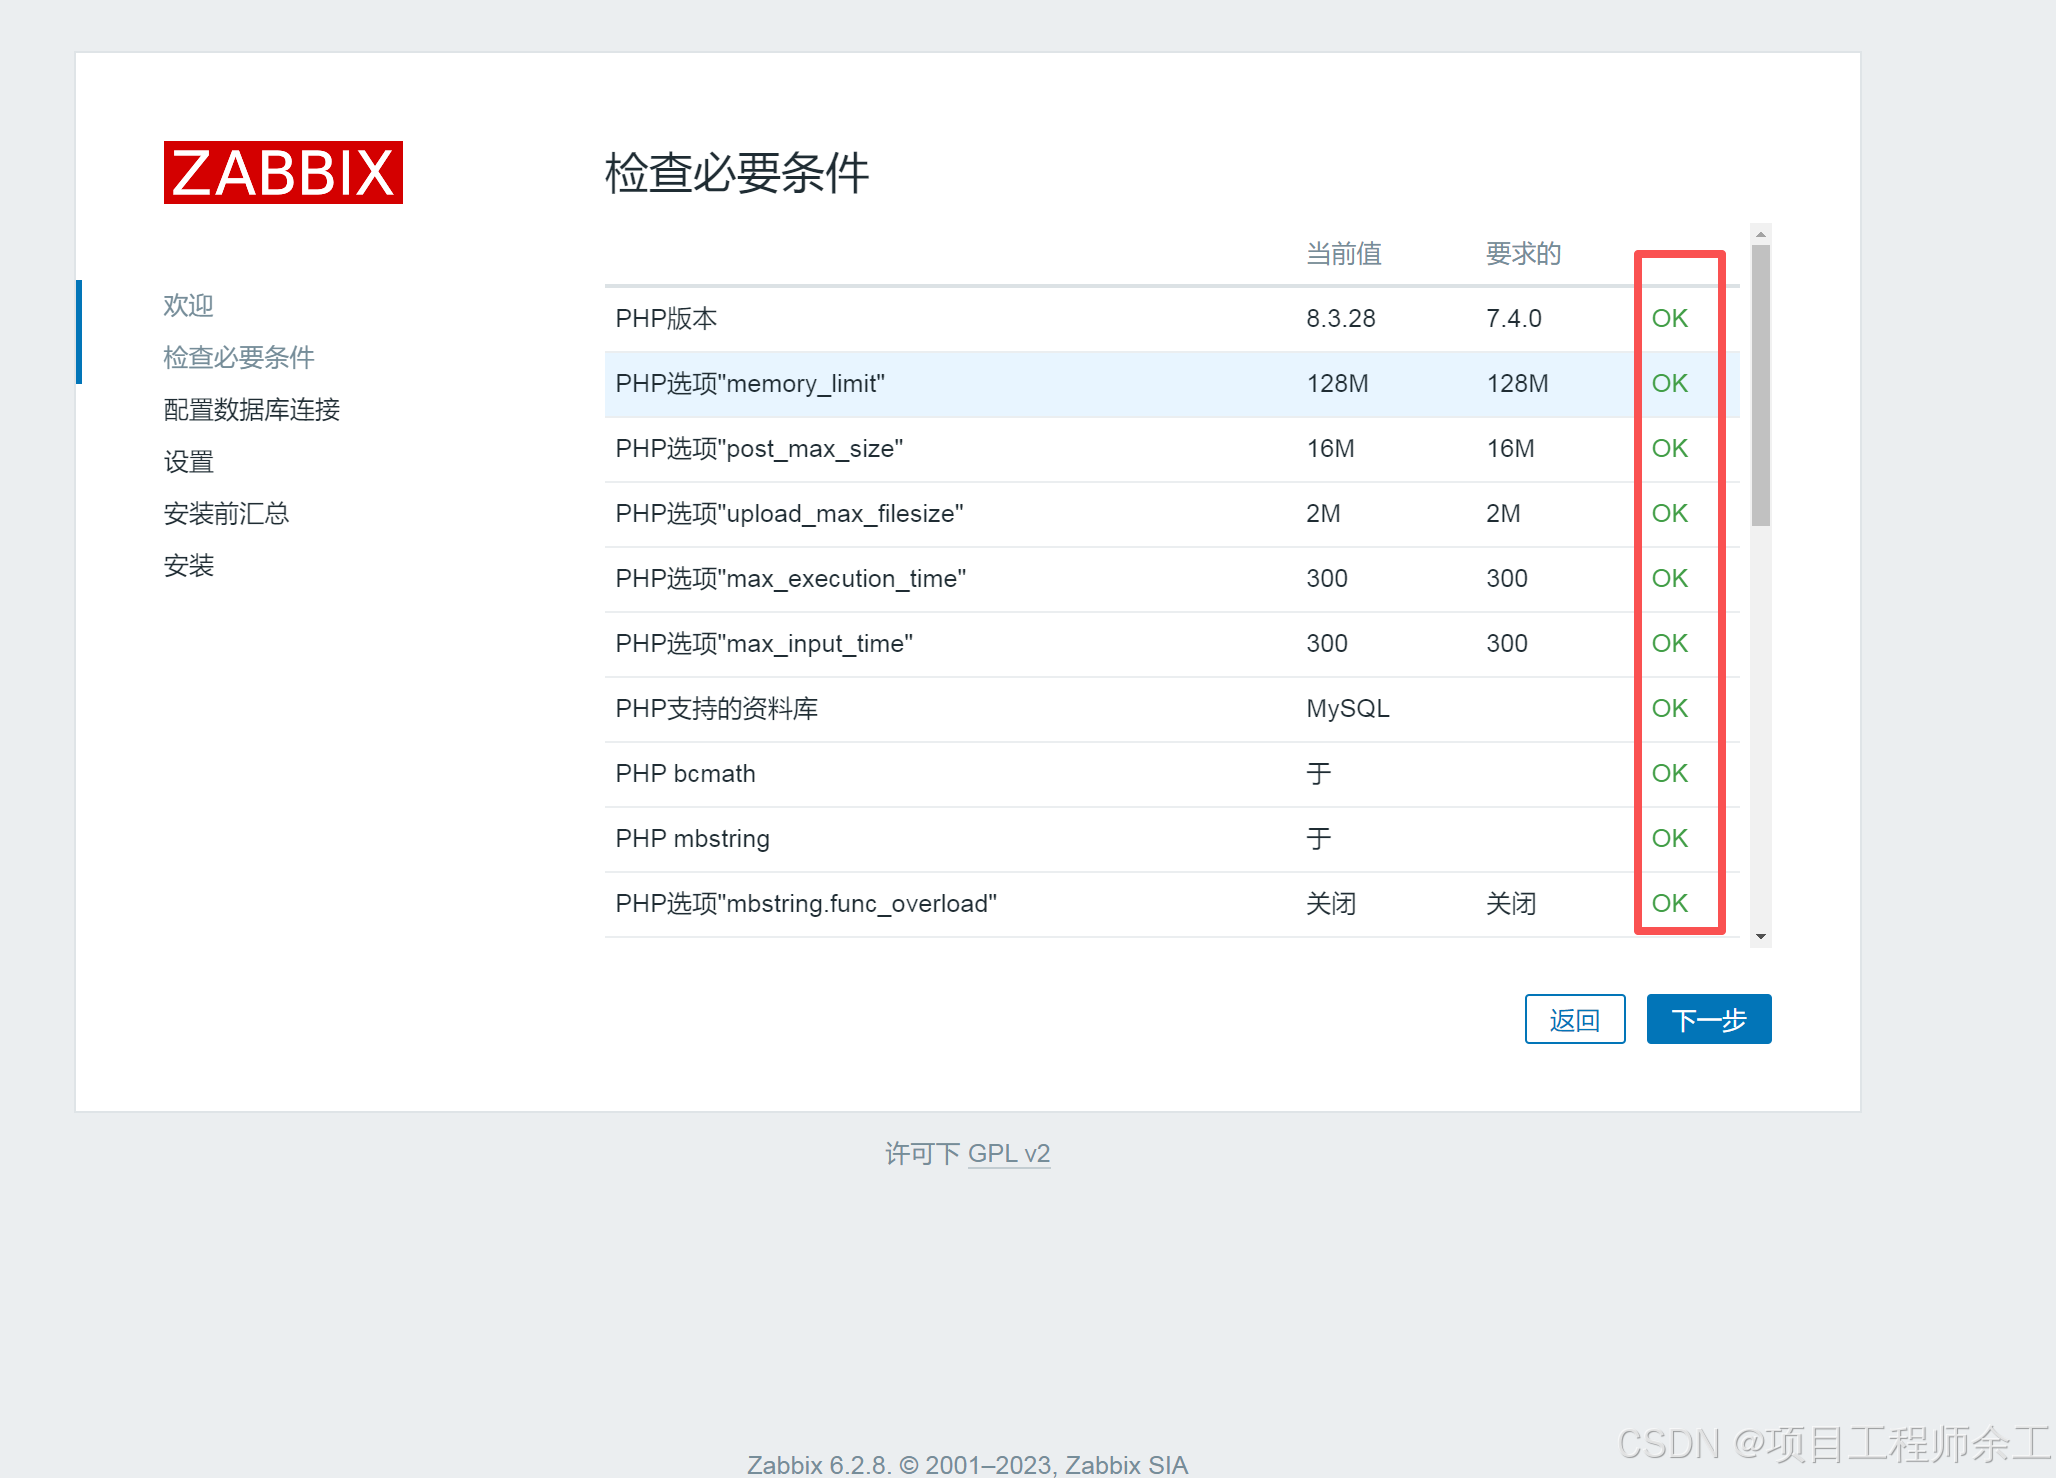The height and width of the screenshot is (1478, 2056).
Task: Select 安装前汇总 step in sidebar
Action: click(226, 513)
